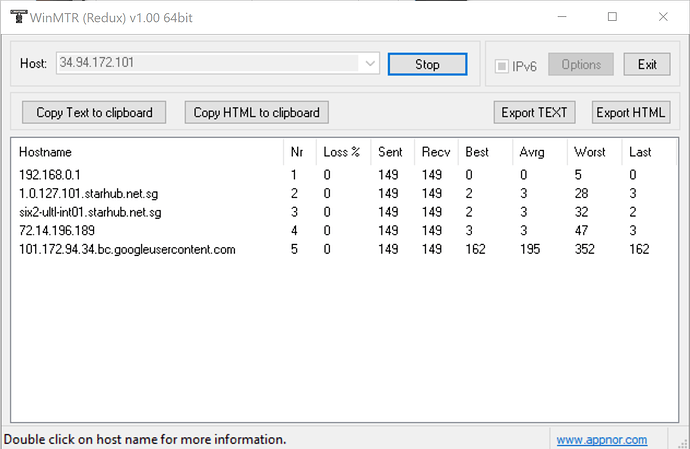Screen dimensions: 690x449
Task: Click the Loss % column header
Action: [341, 152]
